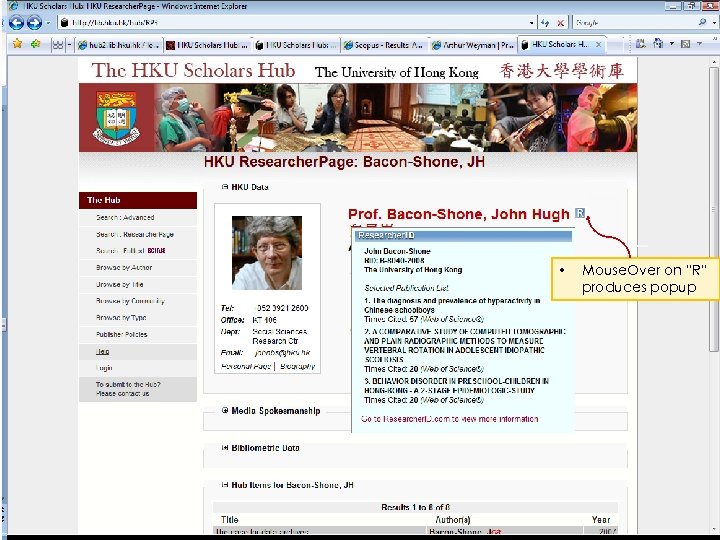Image resolution: width=720 pixels, height=540 pixels.
Task: Click the browser Forward arrow button
Action: pyautogui.click(x=34, y=22)
